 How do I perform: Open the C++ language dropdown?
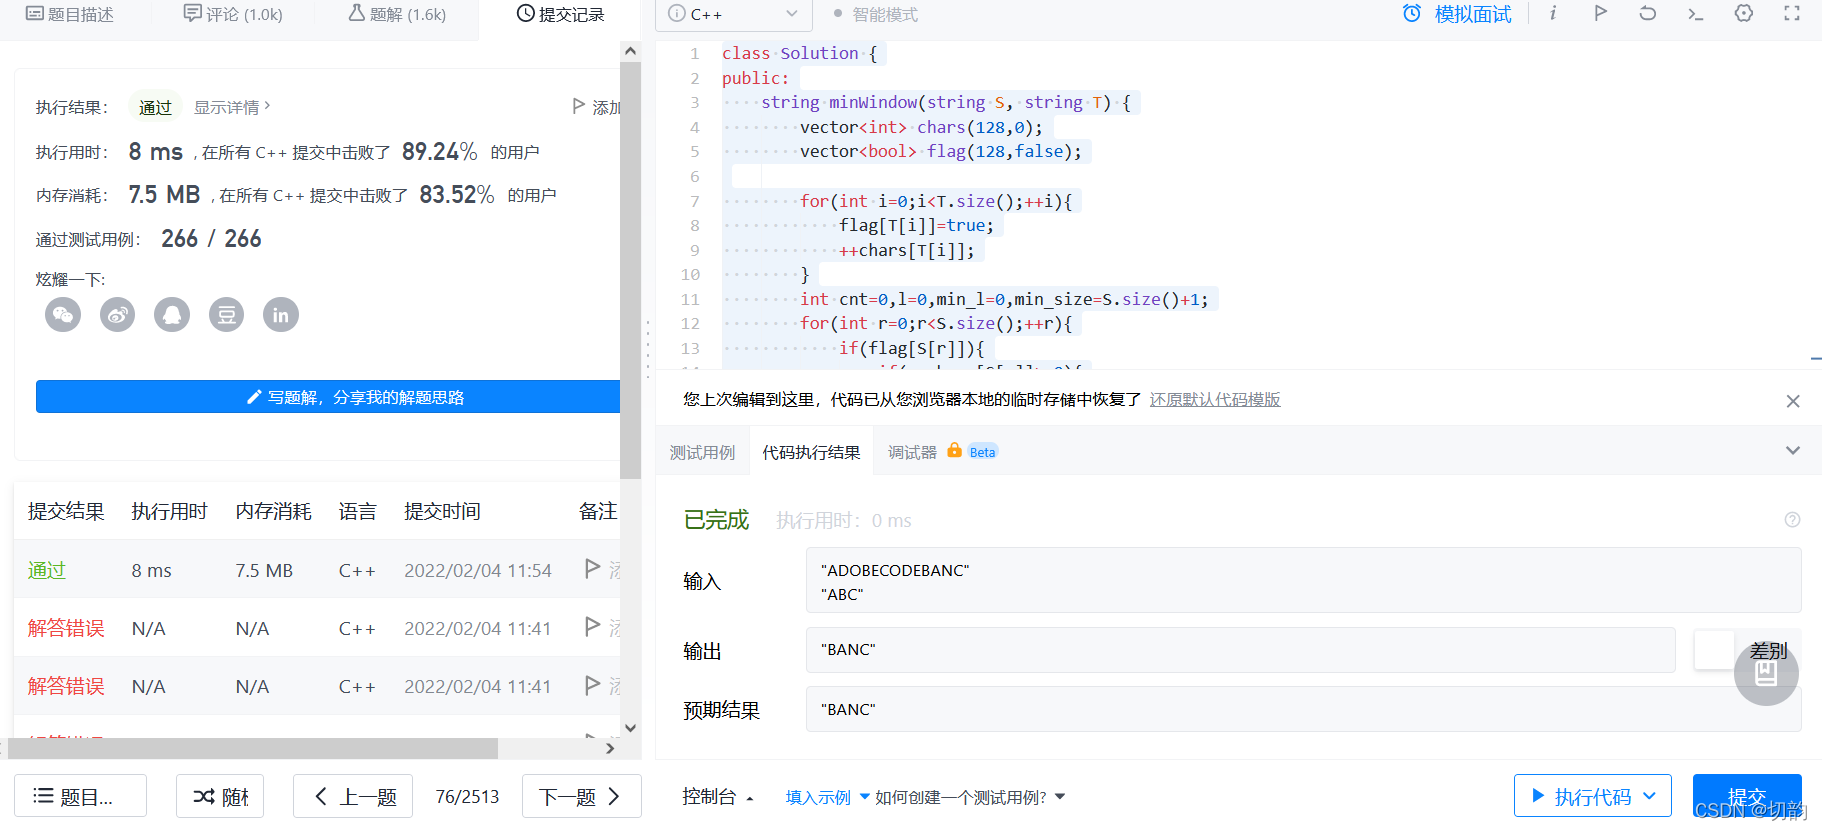[x=733, y=14]
